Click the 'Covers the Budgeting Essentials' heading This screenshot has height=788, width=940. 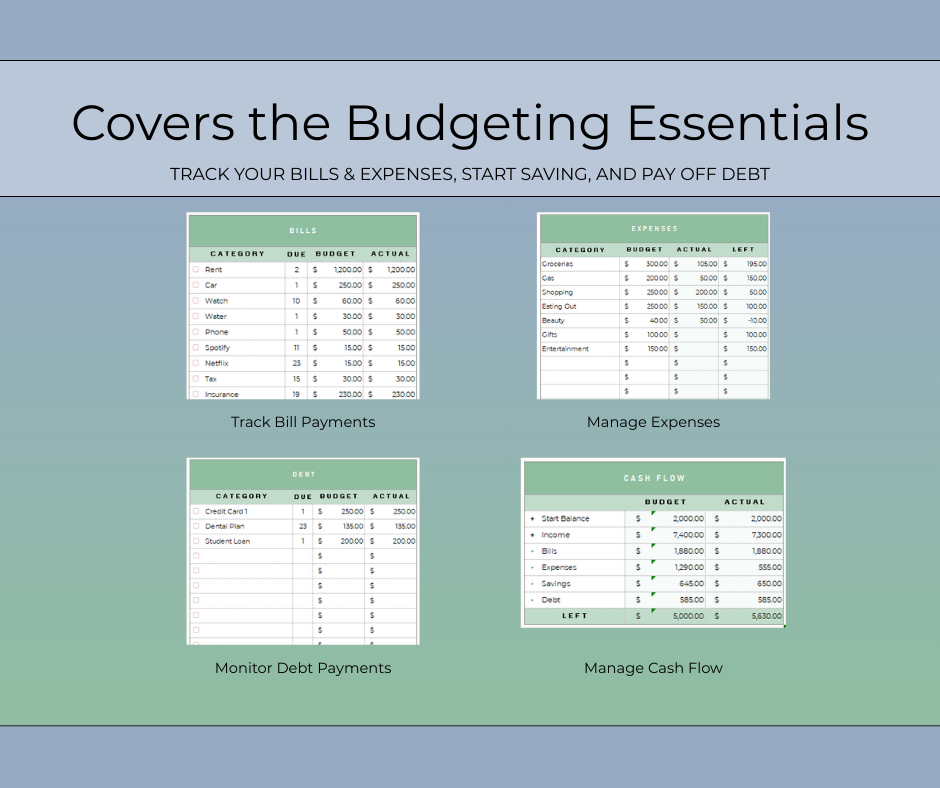pyautogui.click(x=470, y=123)
